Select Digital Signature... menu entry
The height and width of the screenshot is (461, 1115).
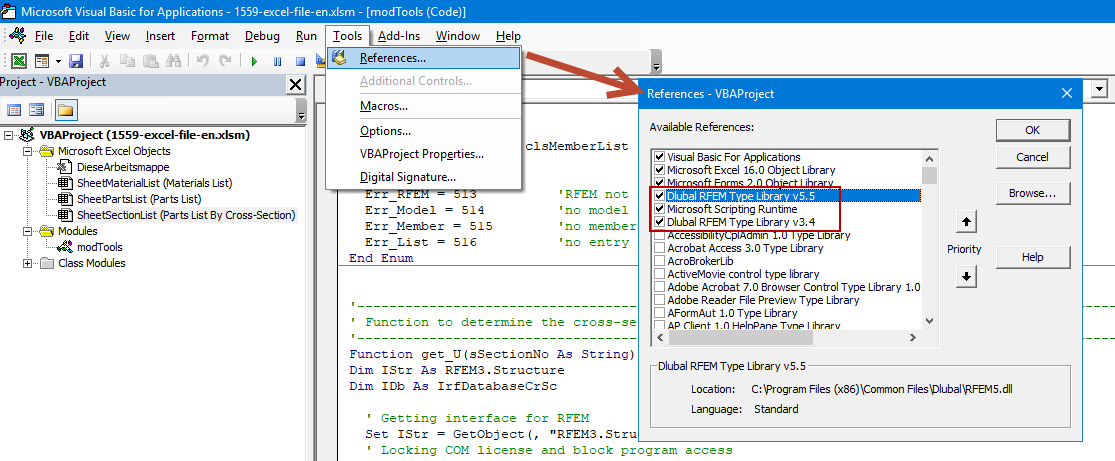424,177
